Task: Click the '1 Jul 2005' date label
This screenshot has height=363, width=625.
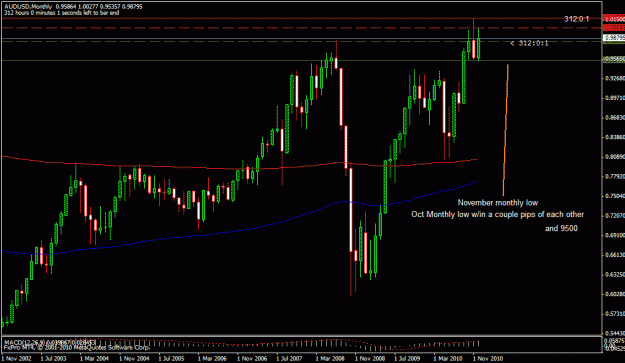Action: pos(171,359)
